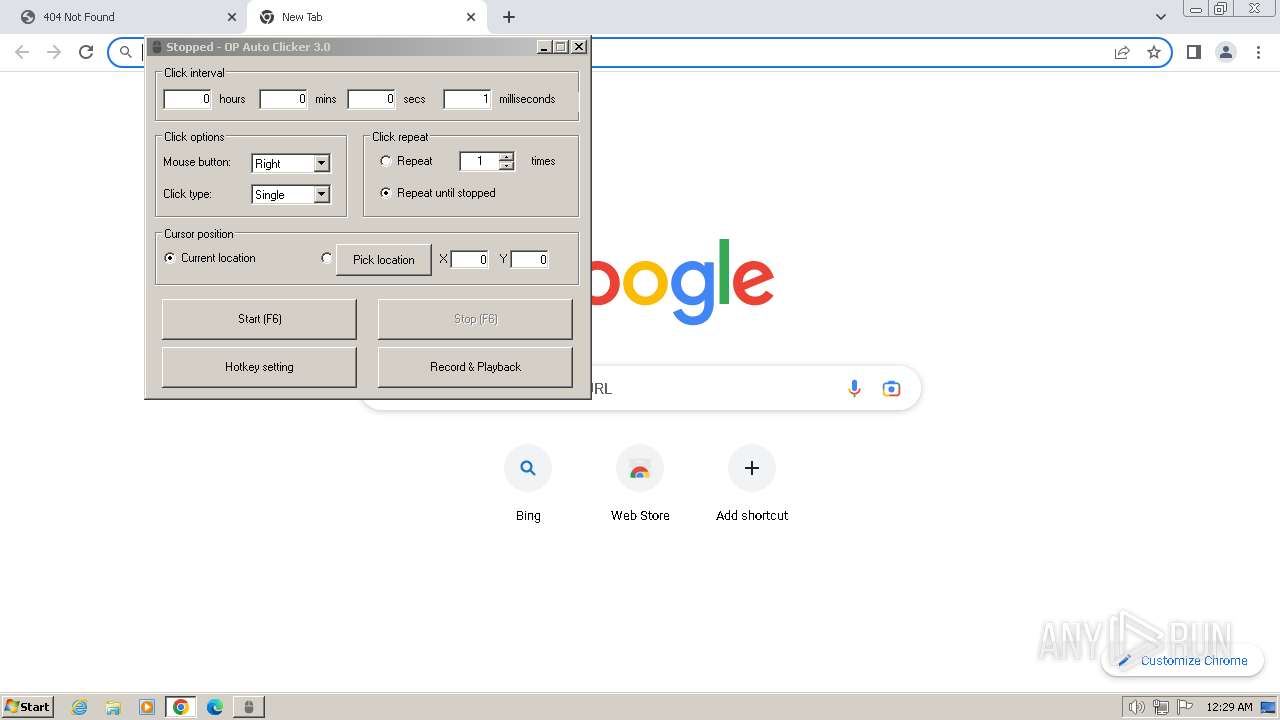The width and height of the screenshot is (1280, 720).
Task: Open the Chrome profile avatar
Action: point(1226,52)
